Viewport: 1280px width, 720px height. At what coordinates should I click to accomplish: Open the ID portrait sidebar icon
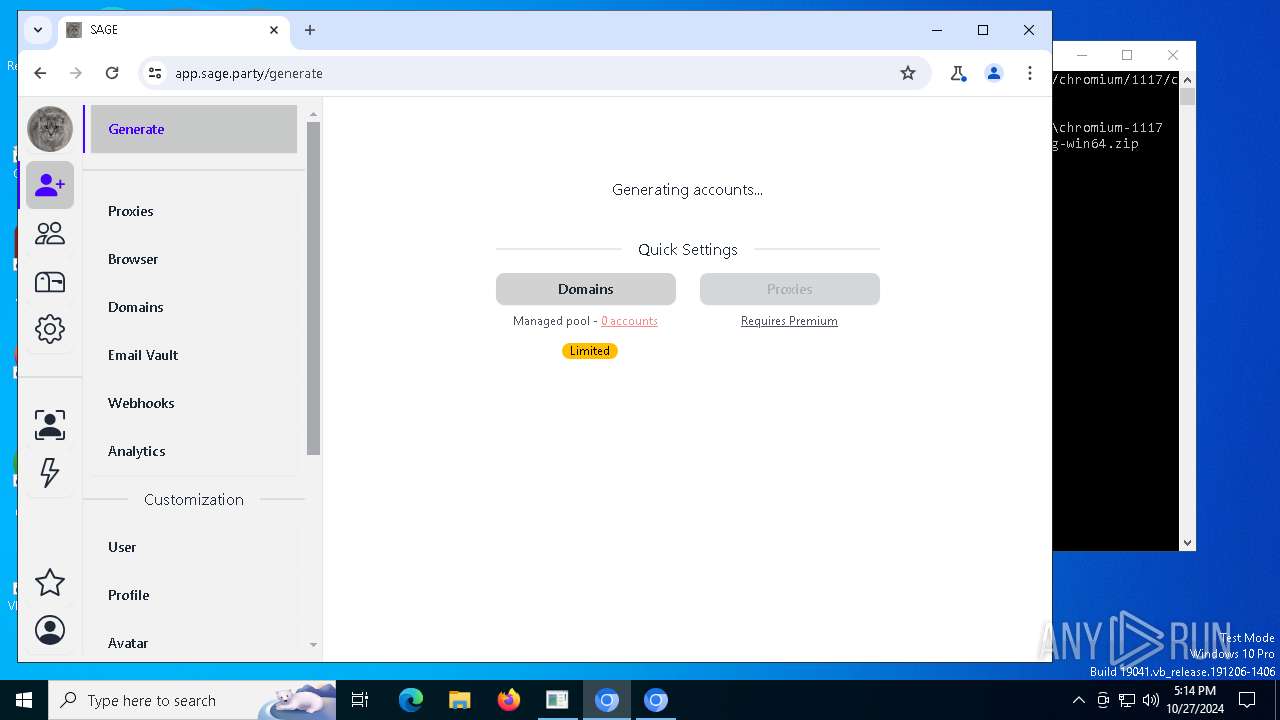[x=50, y=424]
